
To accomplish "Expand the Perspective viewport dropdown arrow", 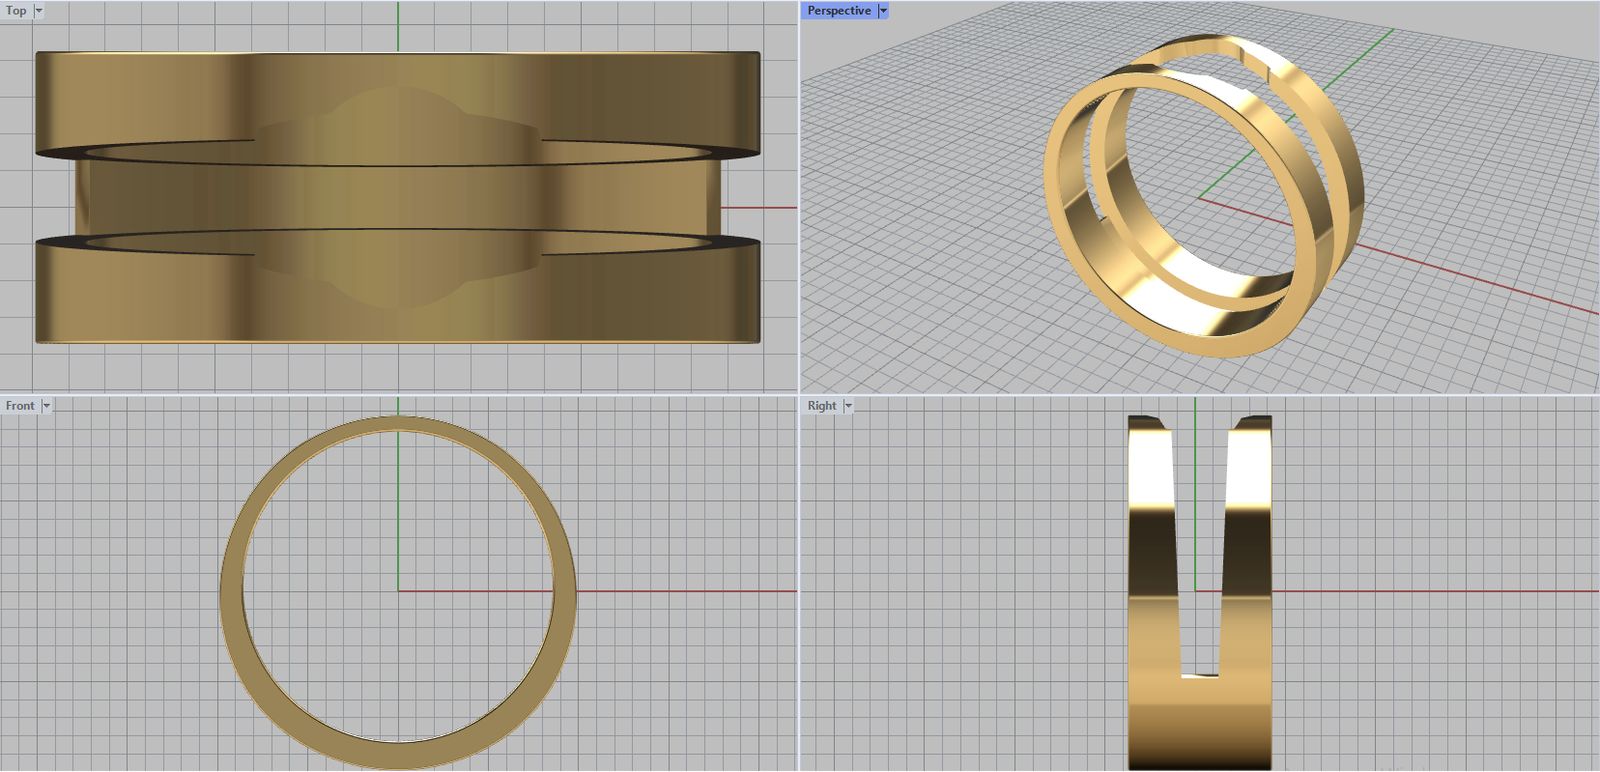I will (x=883, y=11).
